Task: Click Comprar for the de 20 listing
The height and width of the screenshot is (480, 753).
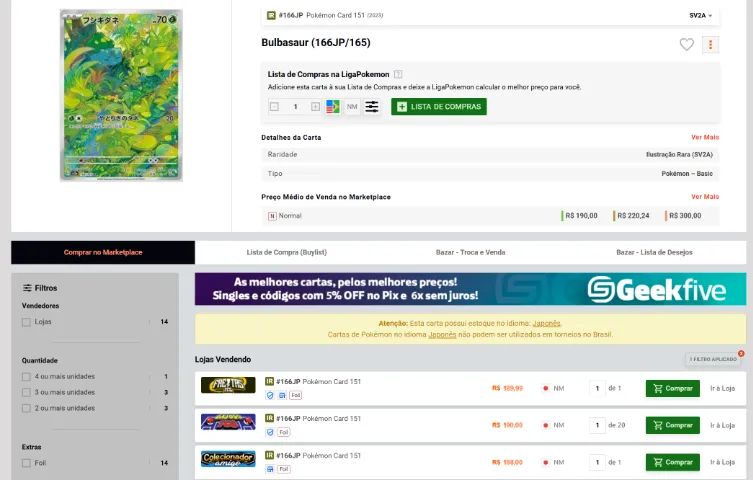Action: [672, 425]
